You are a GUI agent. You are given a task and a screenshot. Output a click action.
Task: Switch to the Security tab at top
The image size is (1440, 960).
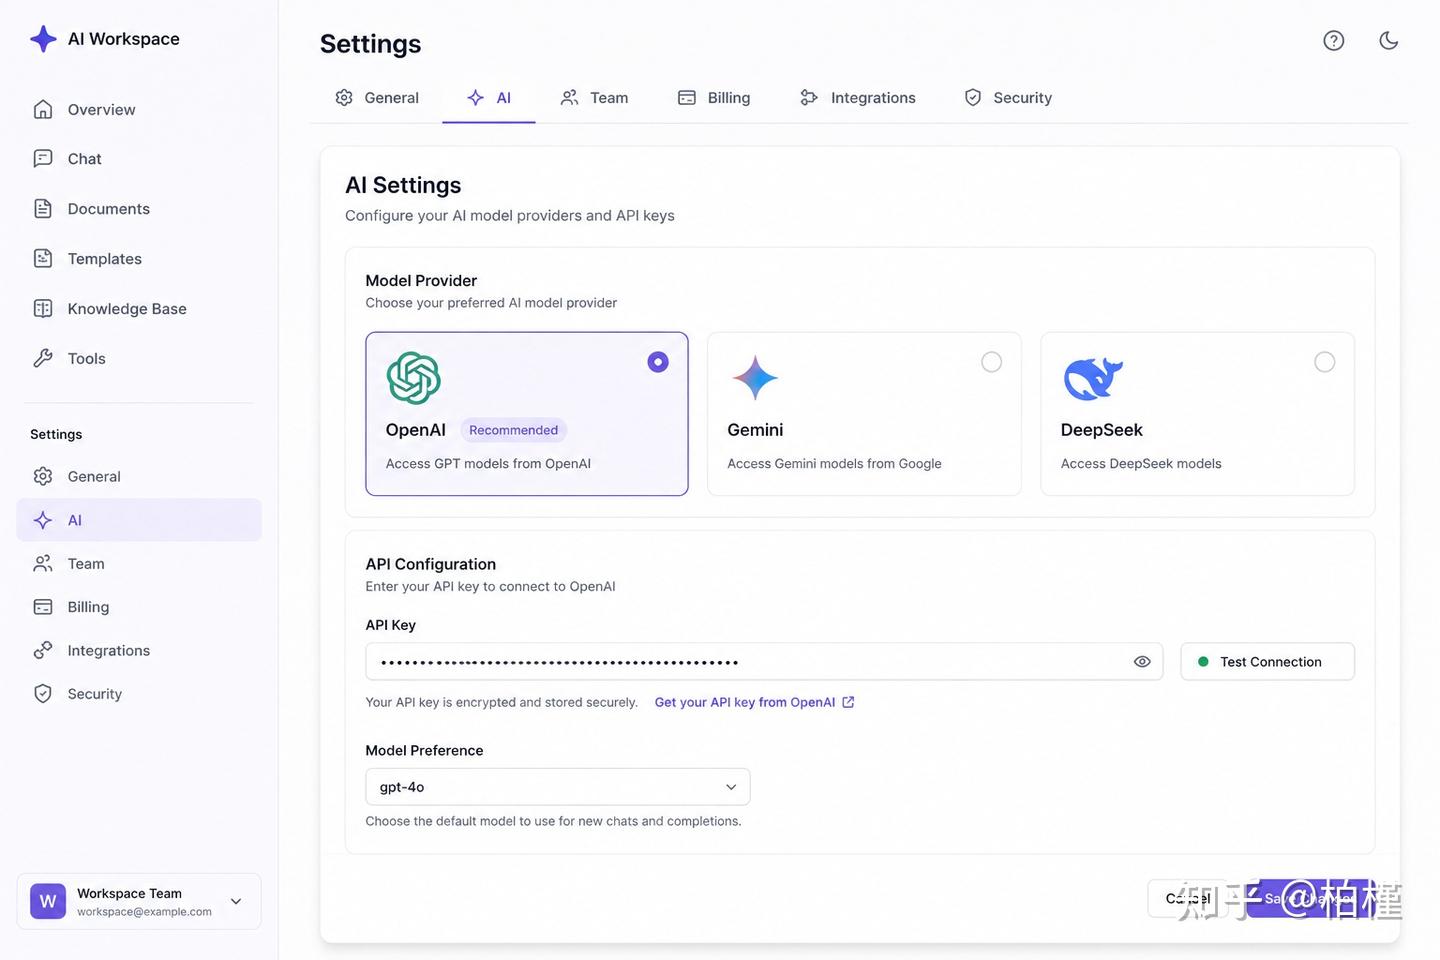coord(1008,98)
